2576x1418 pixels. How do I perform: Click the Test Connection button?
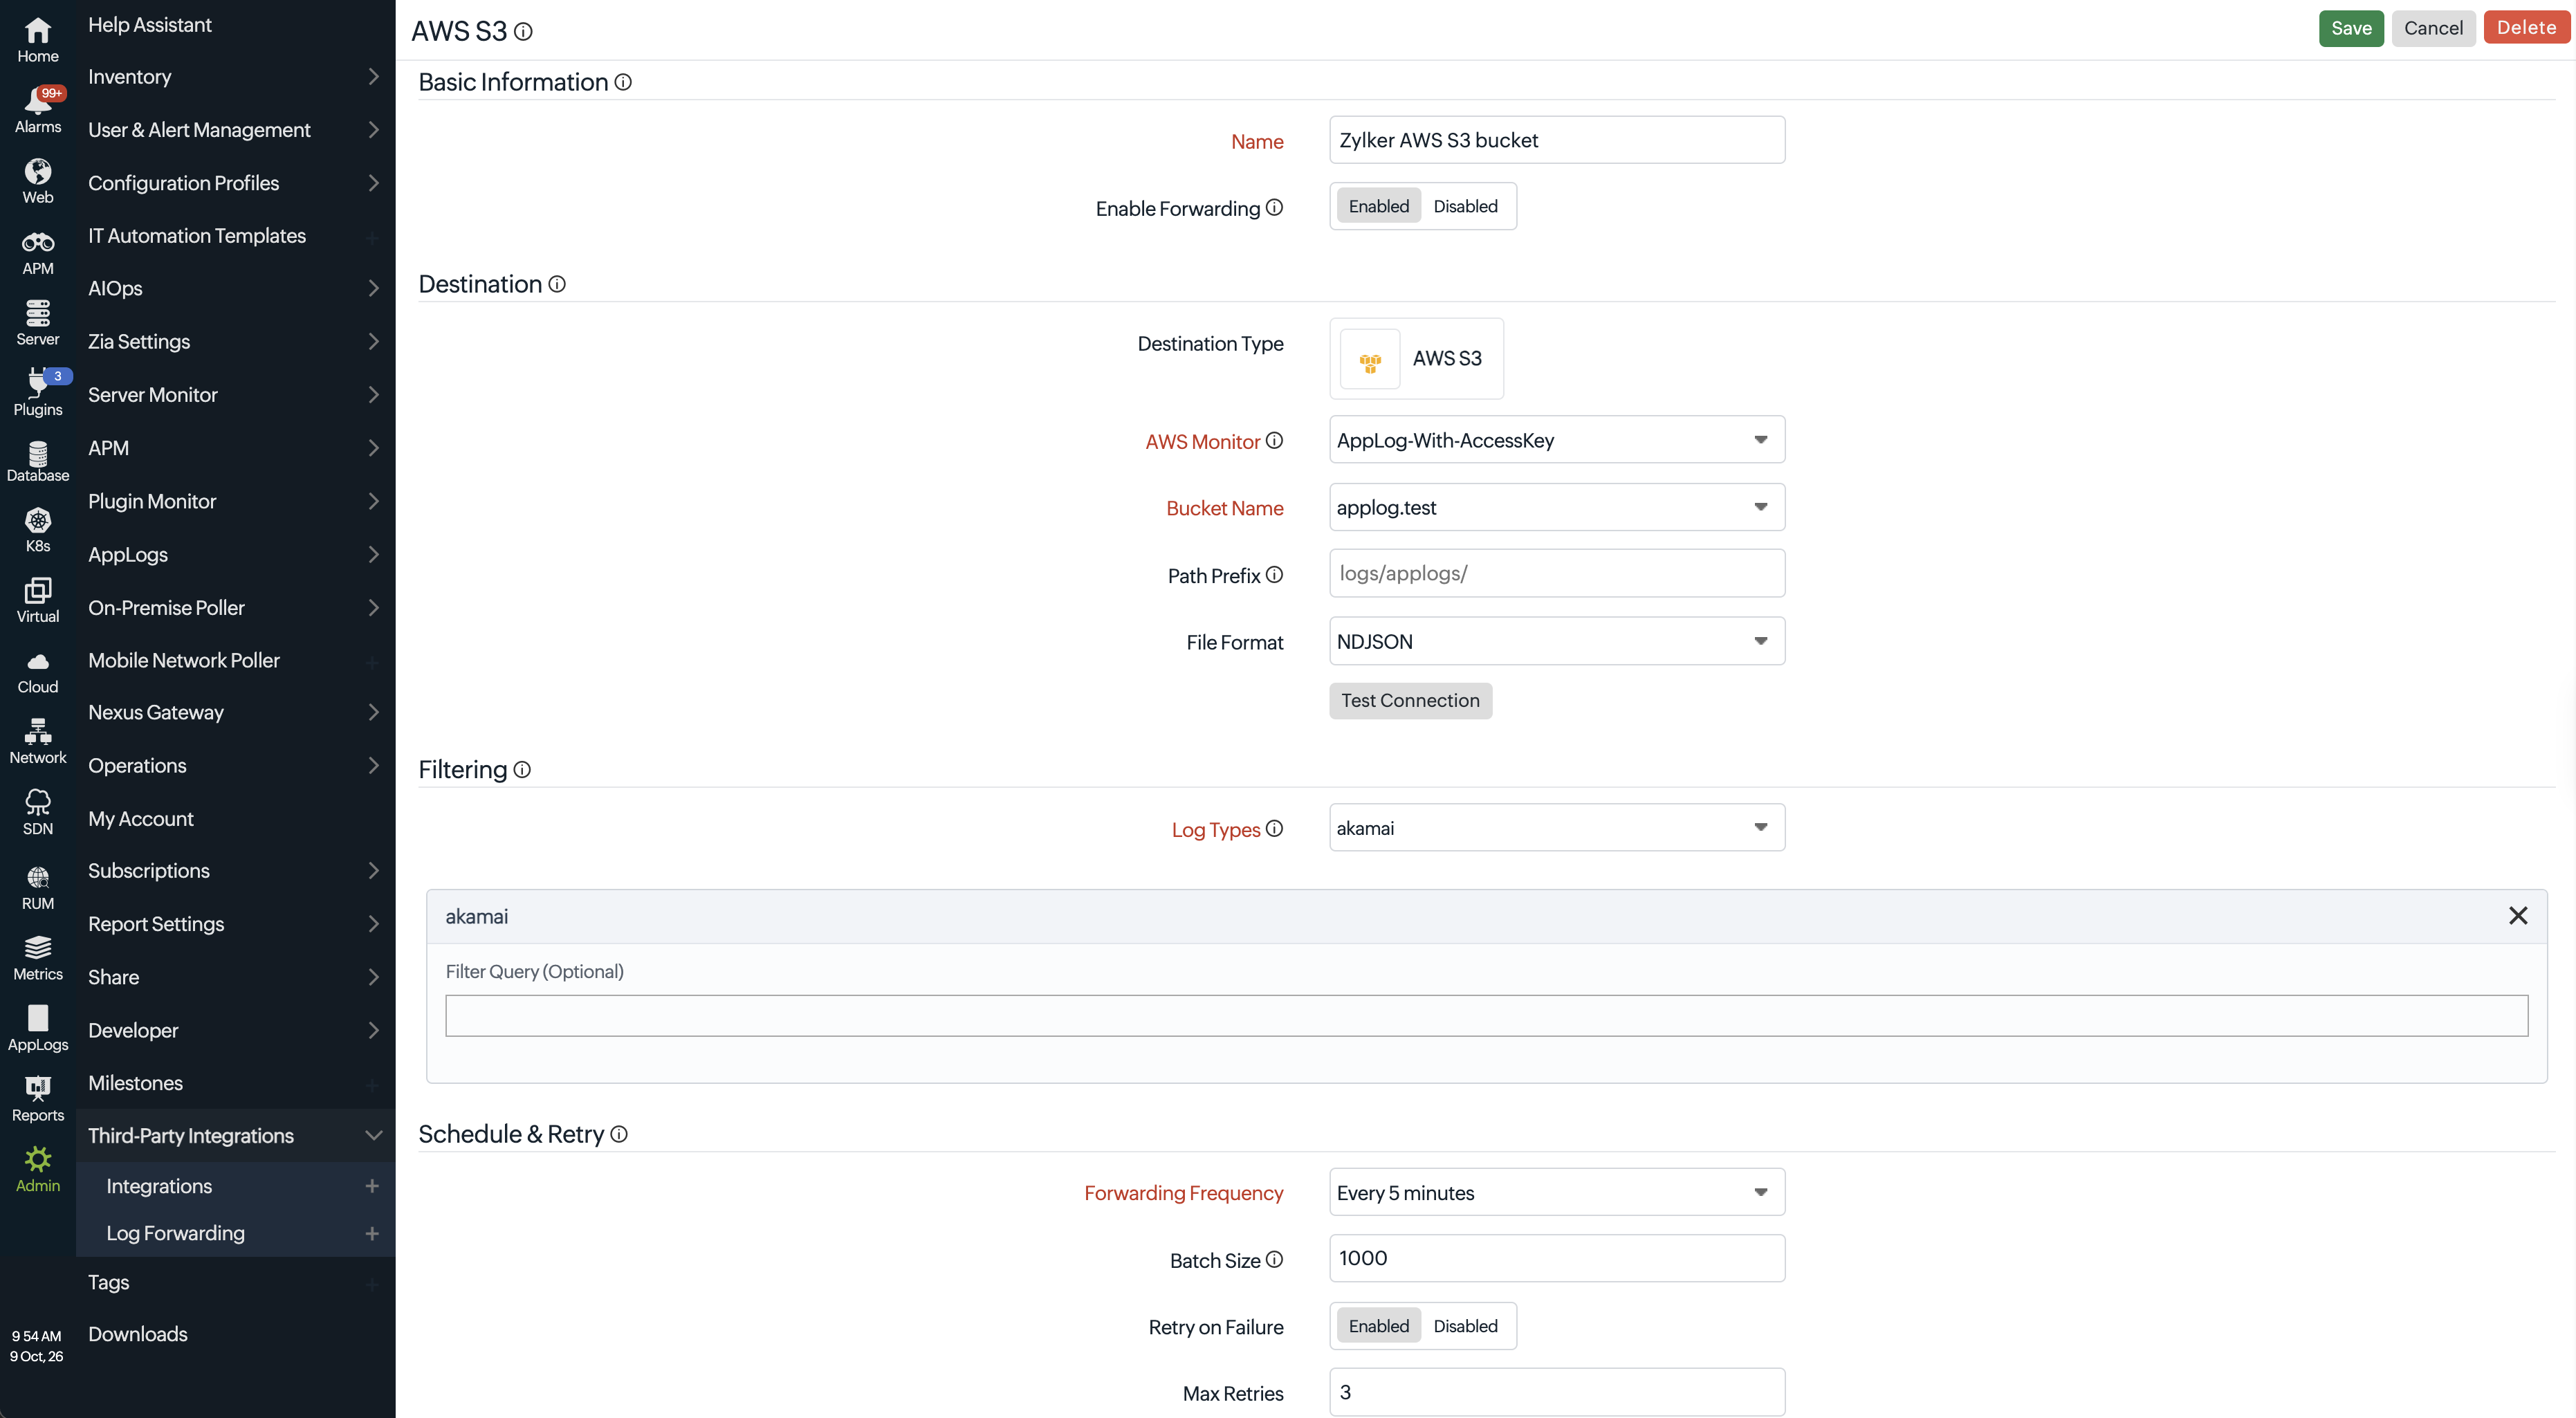click(1410, 700)
